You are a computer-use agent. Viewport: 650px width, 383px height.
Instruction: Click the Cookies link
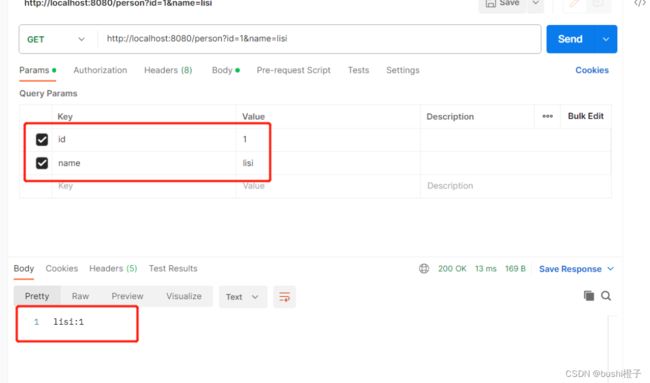point(592,70)
